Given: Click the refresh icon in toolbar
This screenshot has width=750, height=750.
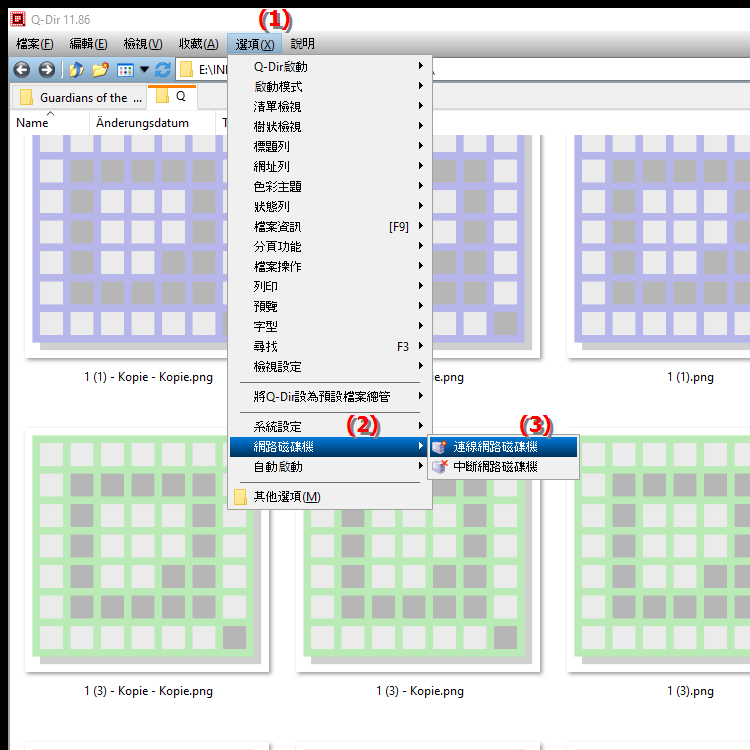Looking at the screenshot, I should [x=163, y=70].
